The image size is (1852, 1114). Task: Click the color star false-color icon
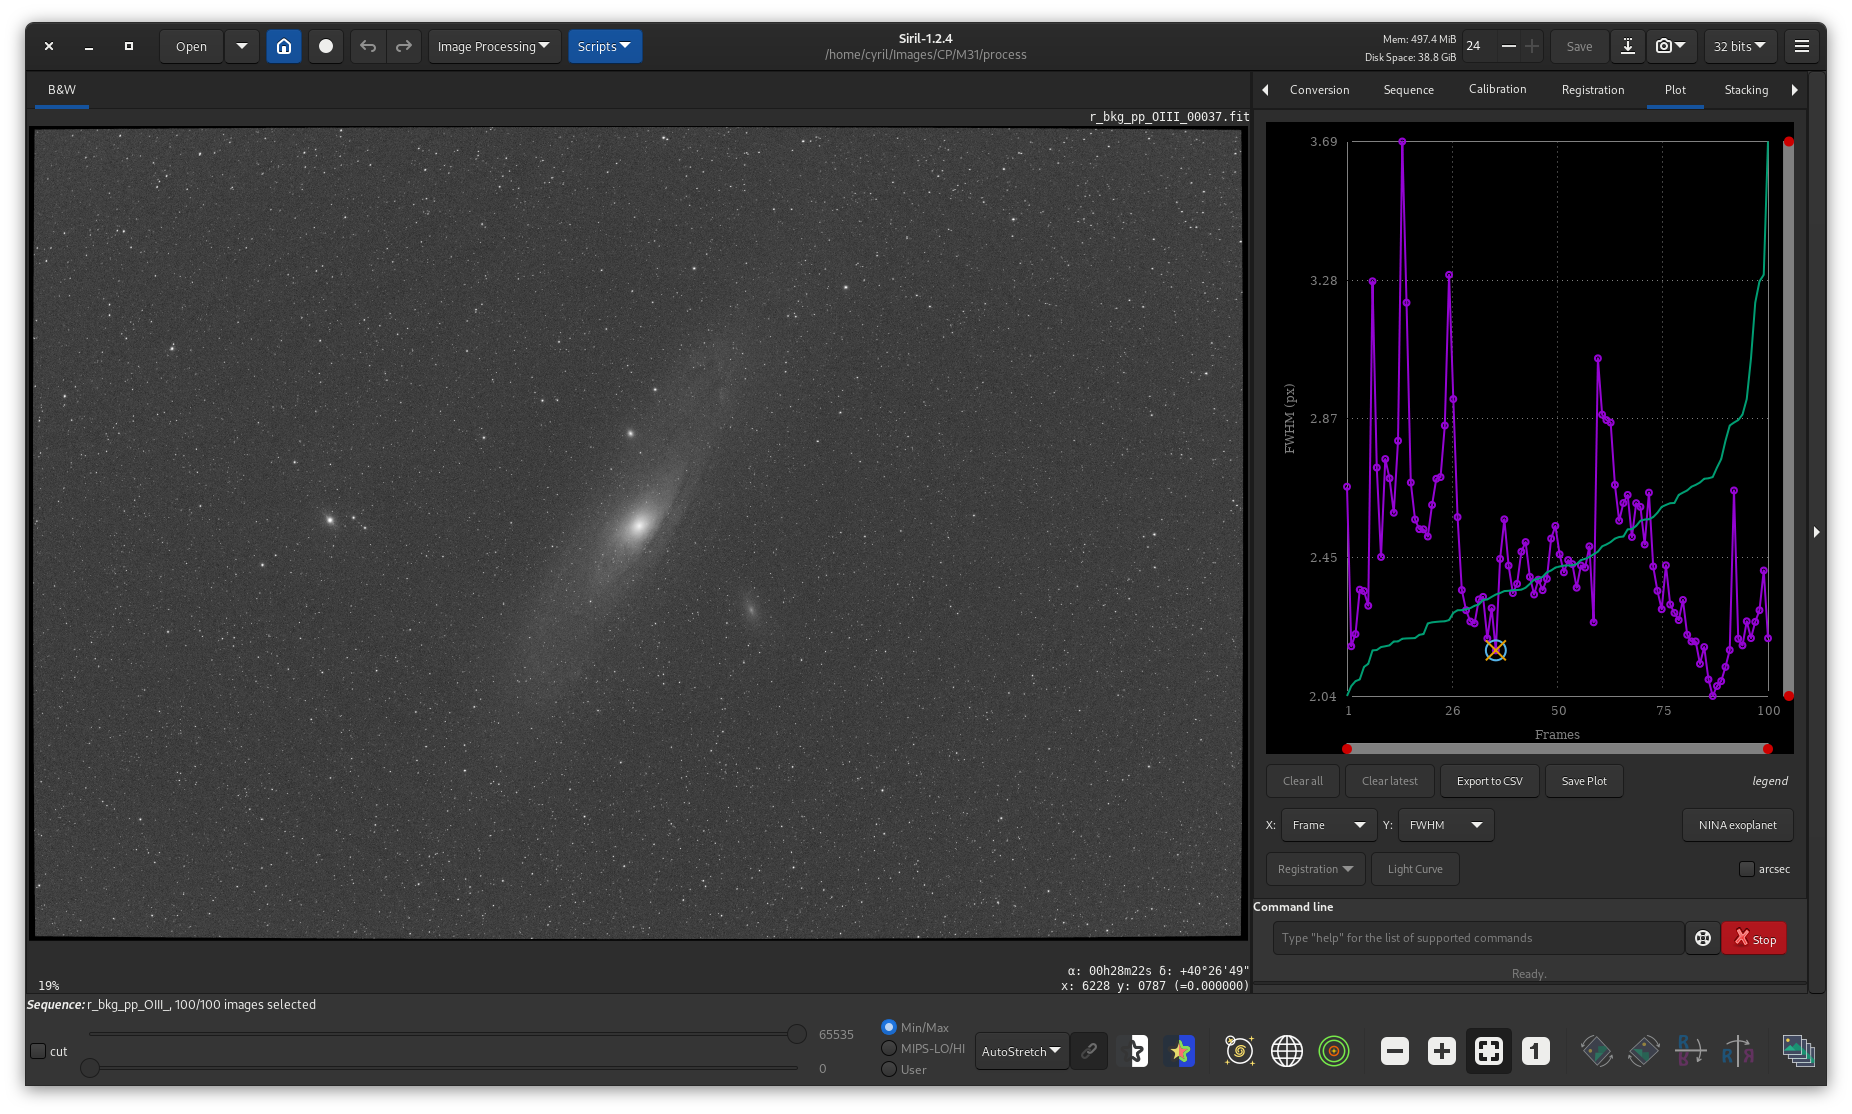point(1181,1051)
